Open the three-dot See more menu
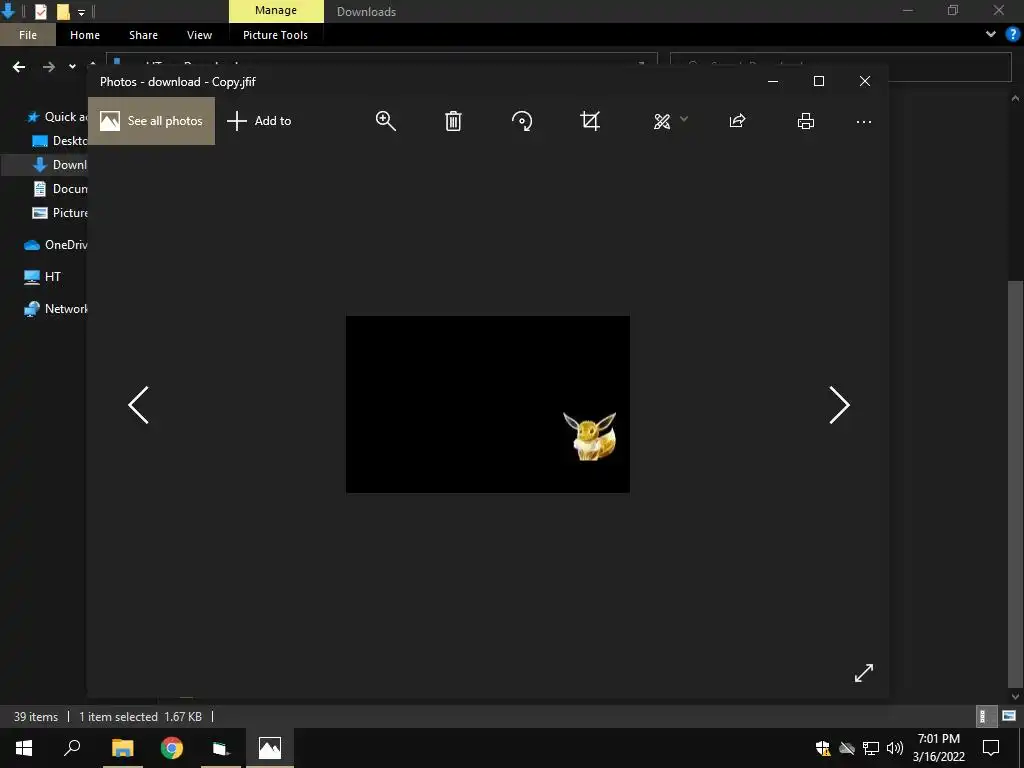Image resolution: width=1024 pixels, height=768 pixels. click(863, 121)
